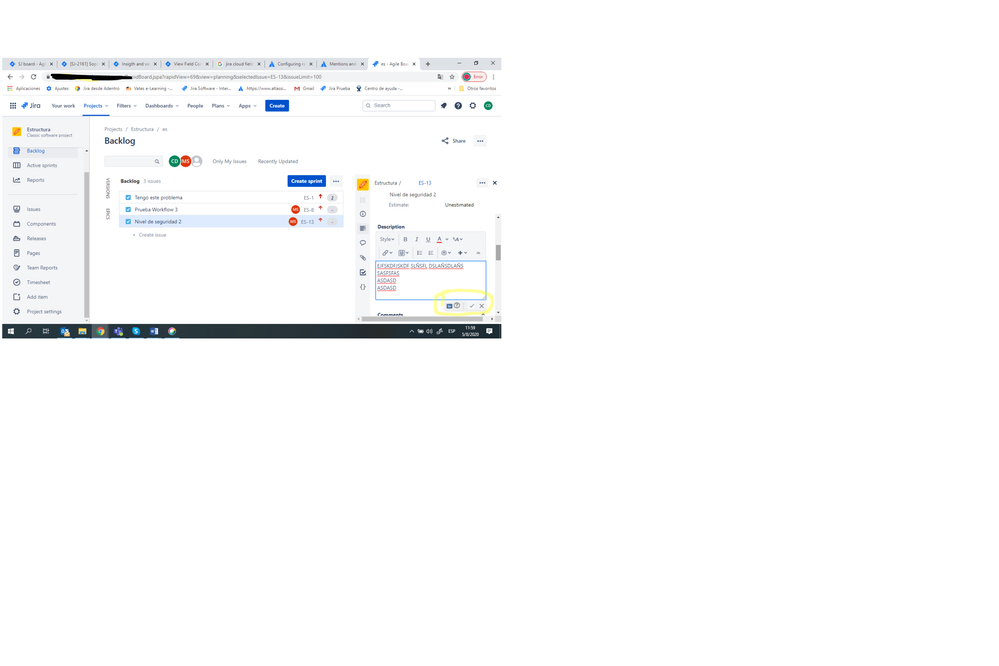Jump to comments section icon in issue panel
Screen dimensions: 999x666
click(x=363, y=243)
